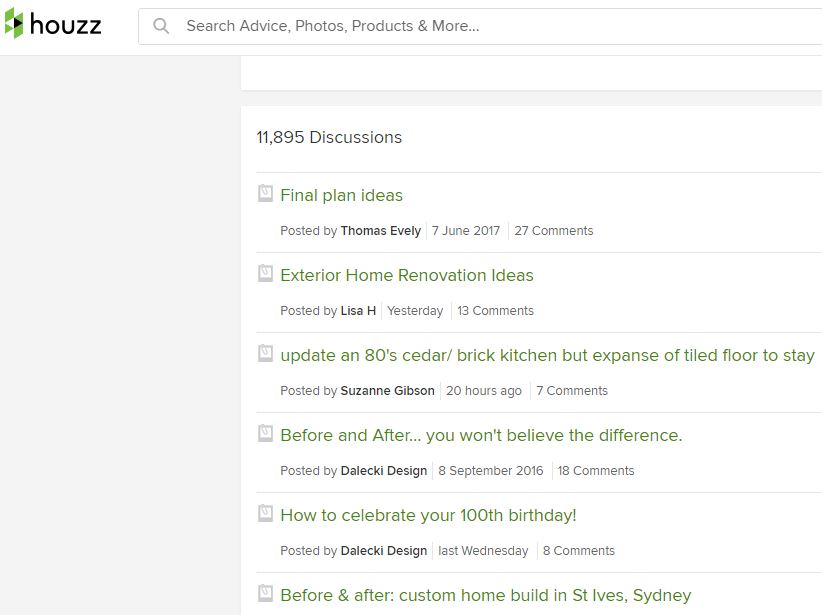The image size is (822, 615).
Task: Open the Final plan ideas discussion
Action: (x=341, y=196)
